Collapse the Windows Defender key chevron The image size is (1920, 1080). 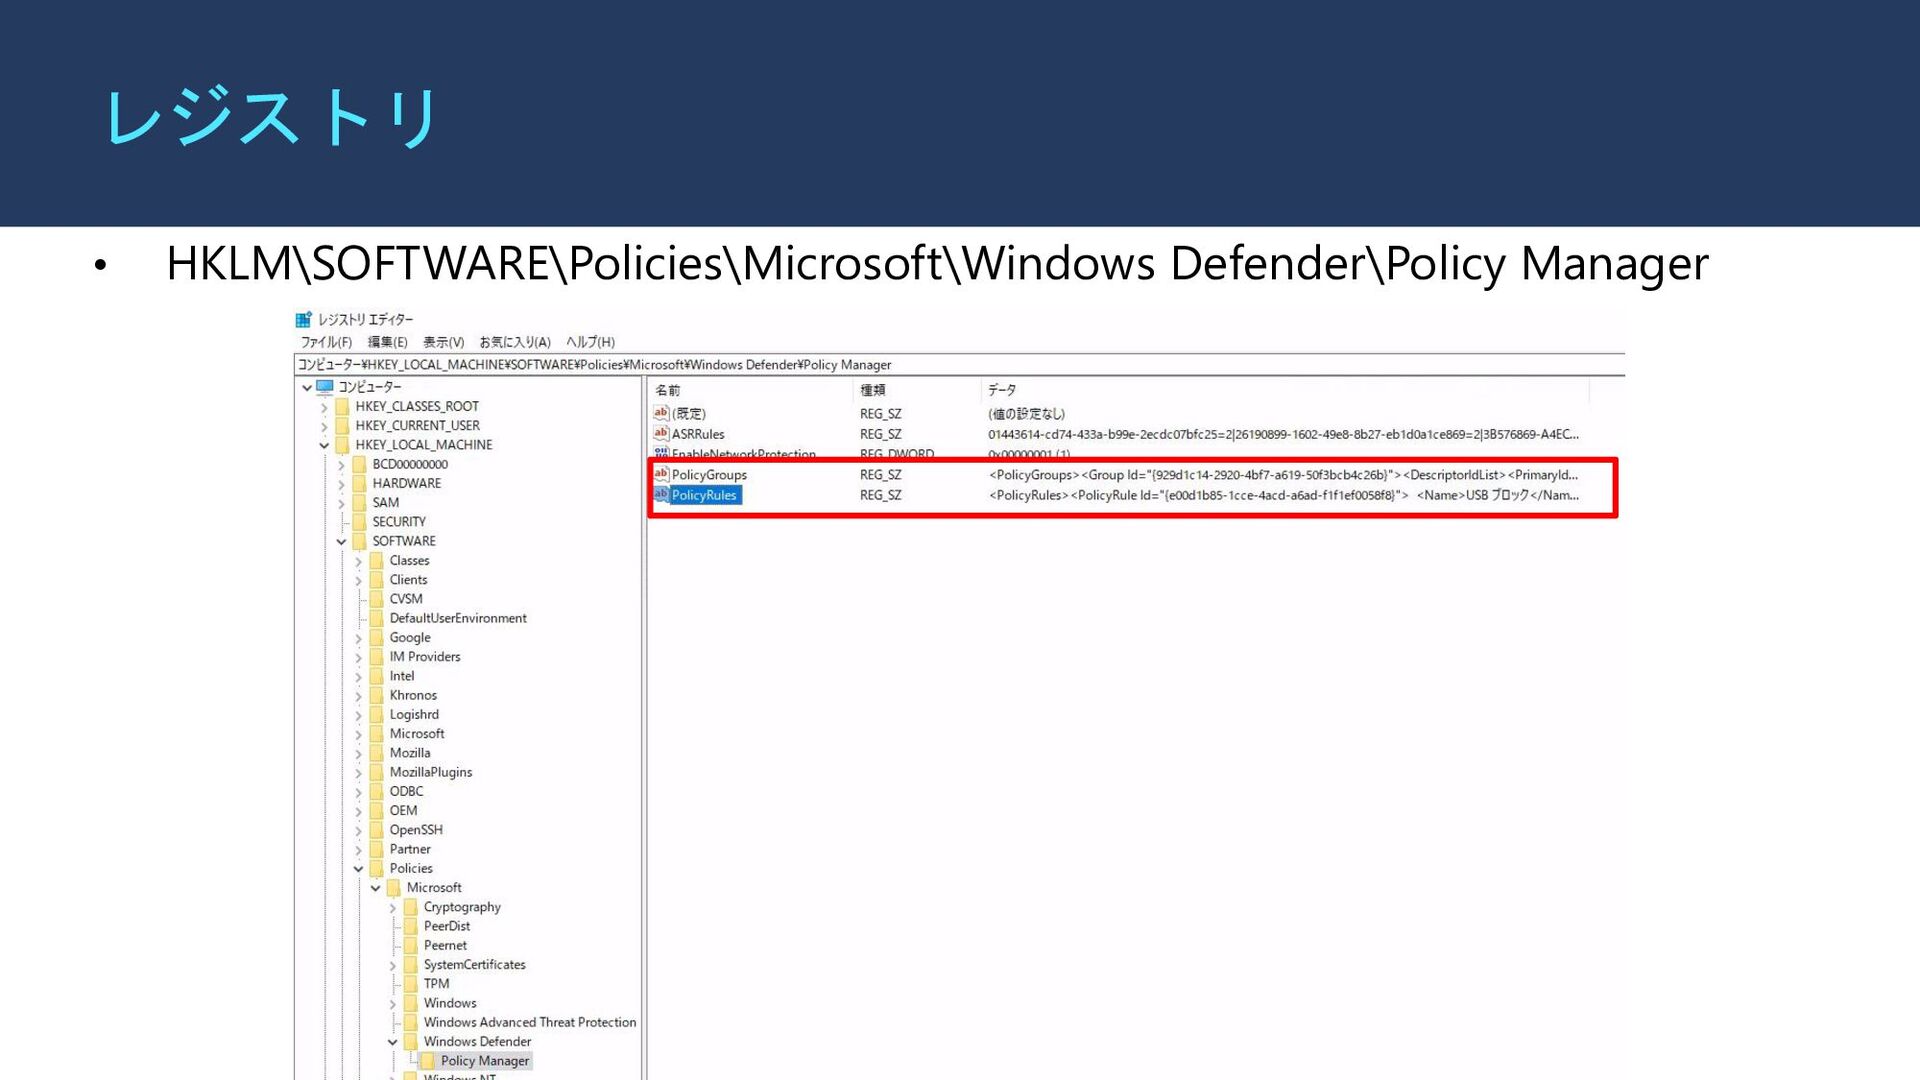tap(392, 1042)
